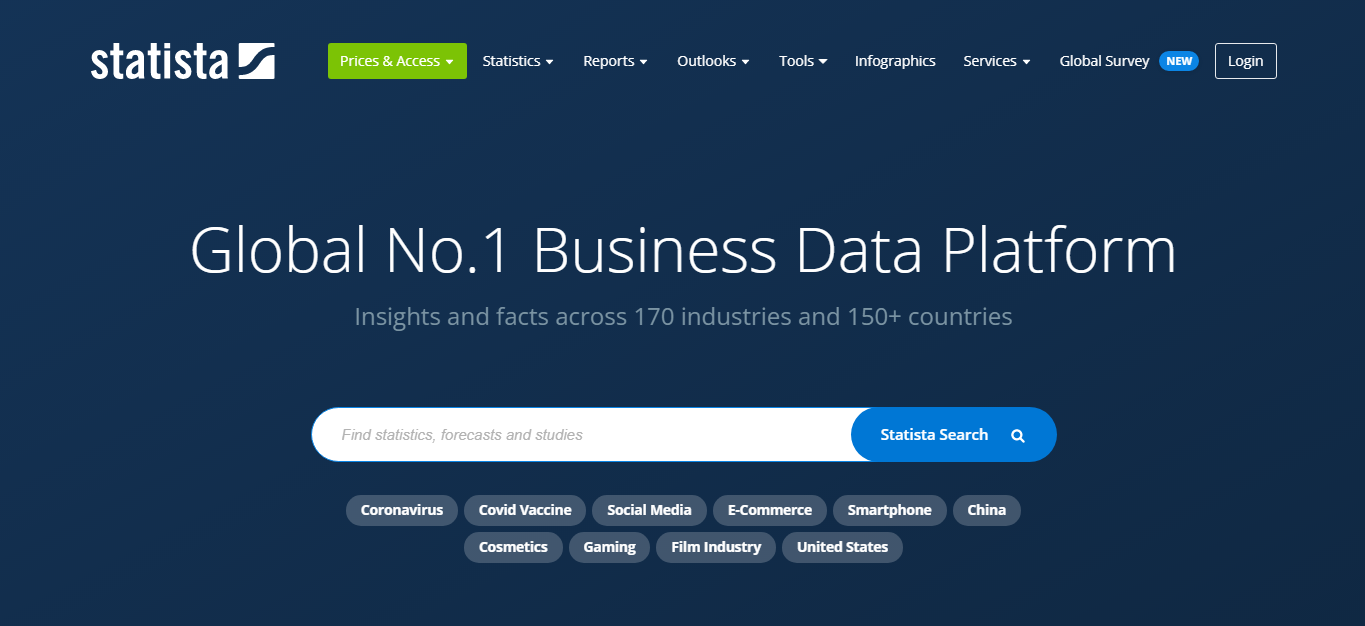Select the Coronavirus topic tag
The width and height of the screenshot is (1365, 626).
[402, 510]
